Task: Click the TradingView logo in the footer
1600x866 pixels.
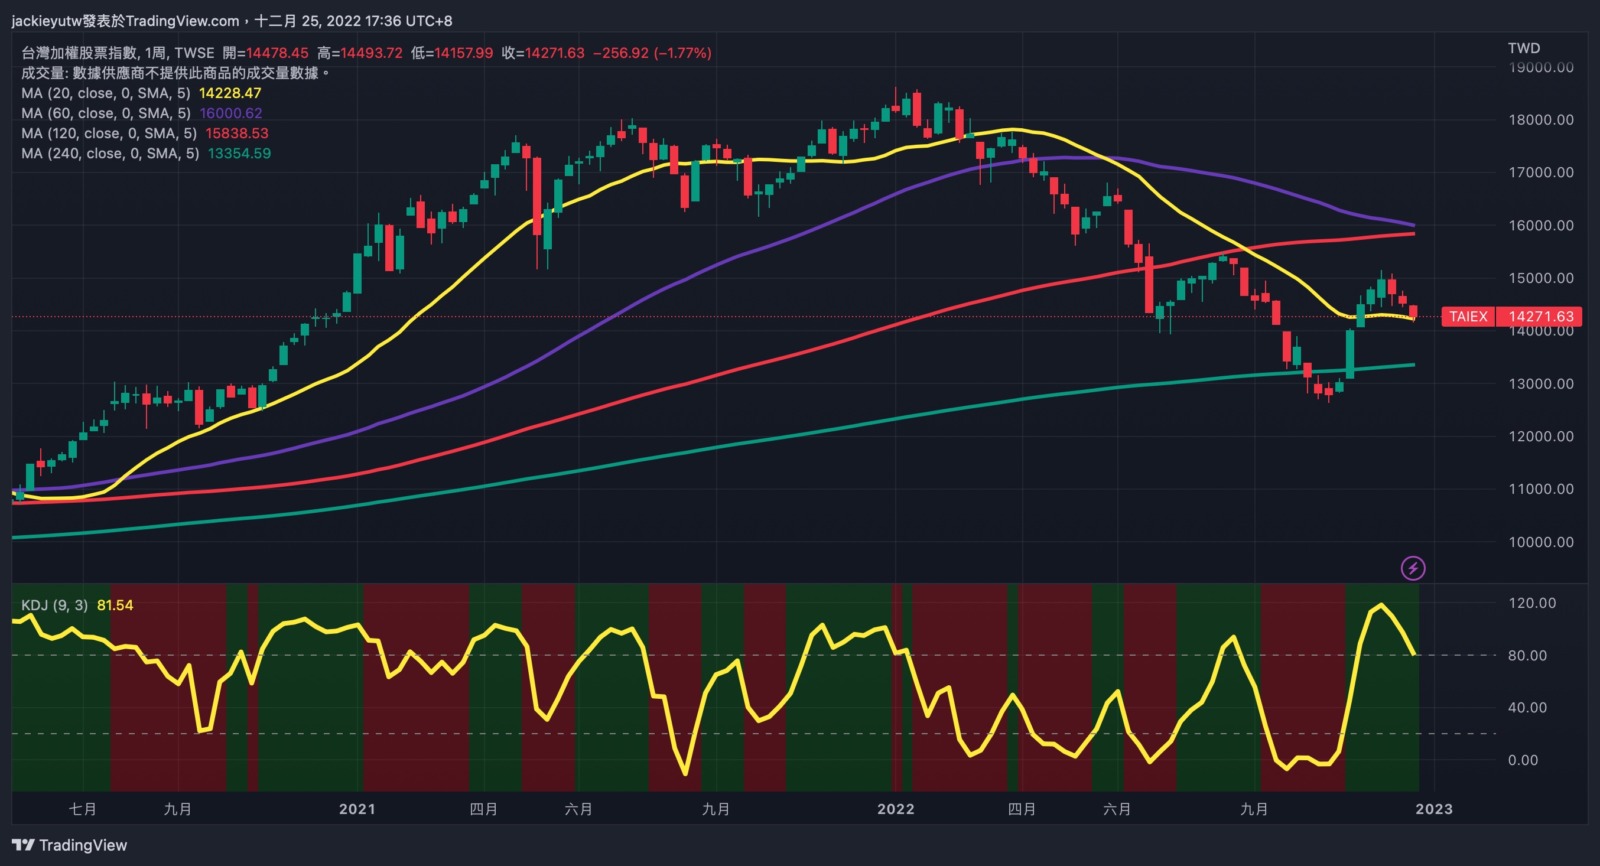Action: [70, 845]
